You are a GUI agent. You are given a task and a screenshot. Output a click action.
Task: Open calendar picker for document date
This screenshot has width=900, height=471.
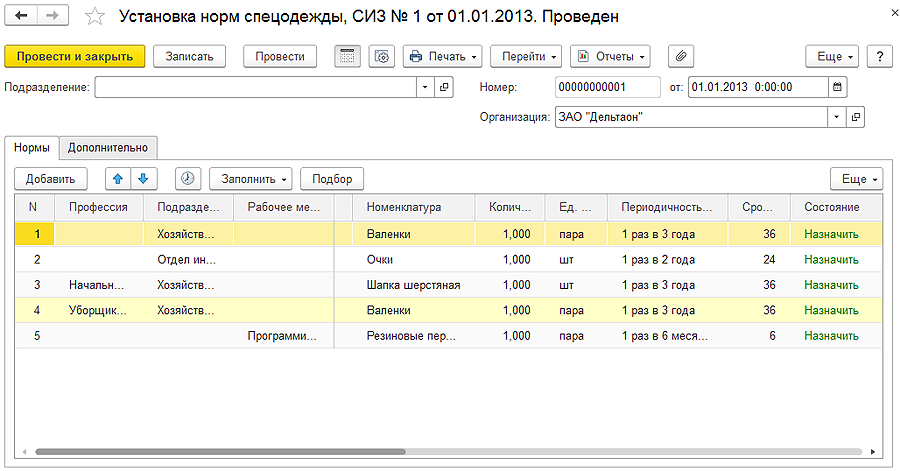point(837,87)
